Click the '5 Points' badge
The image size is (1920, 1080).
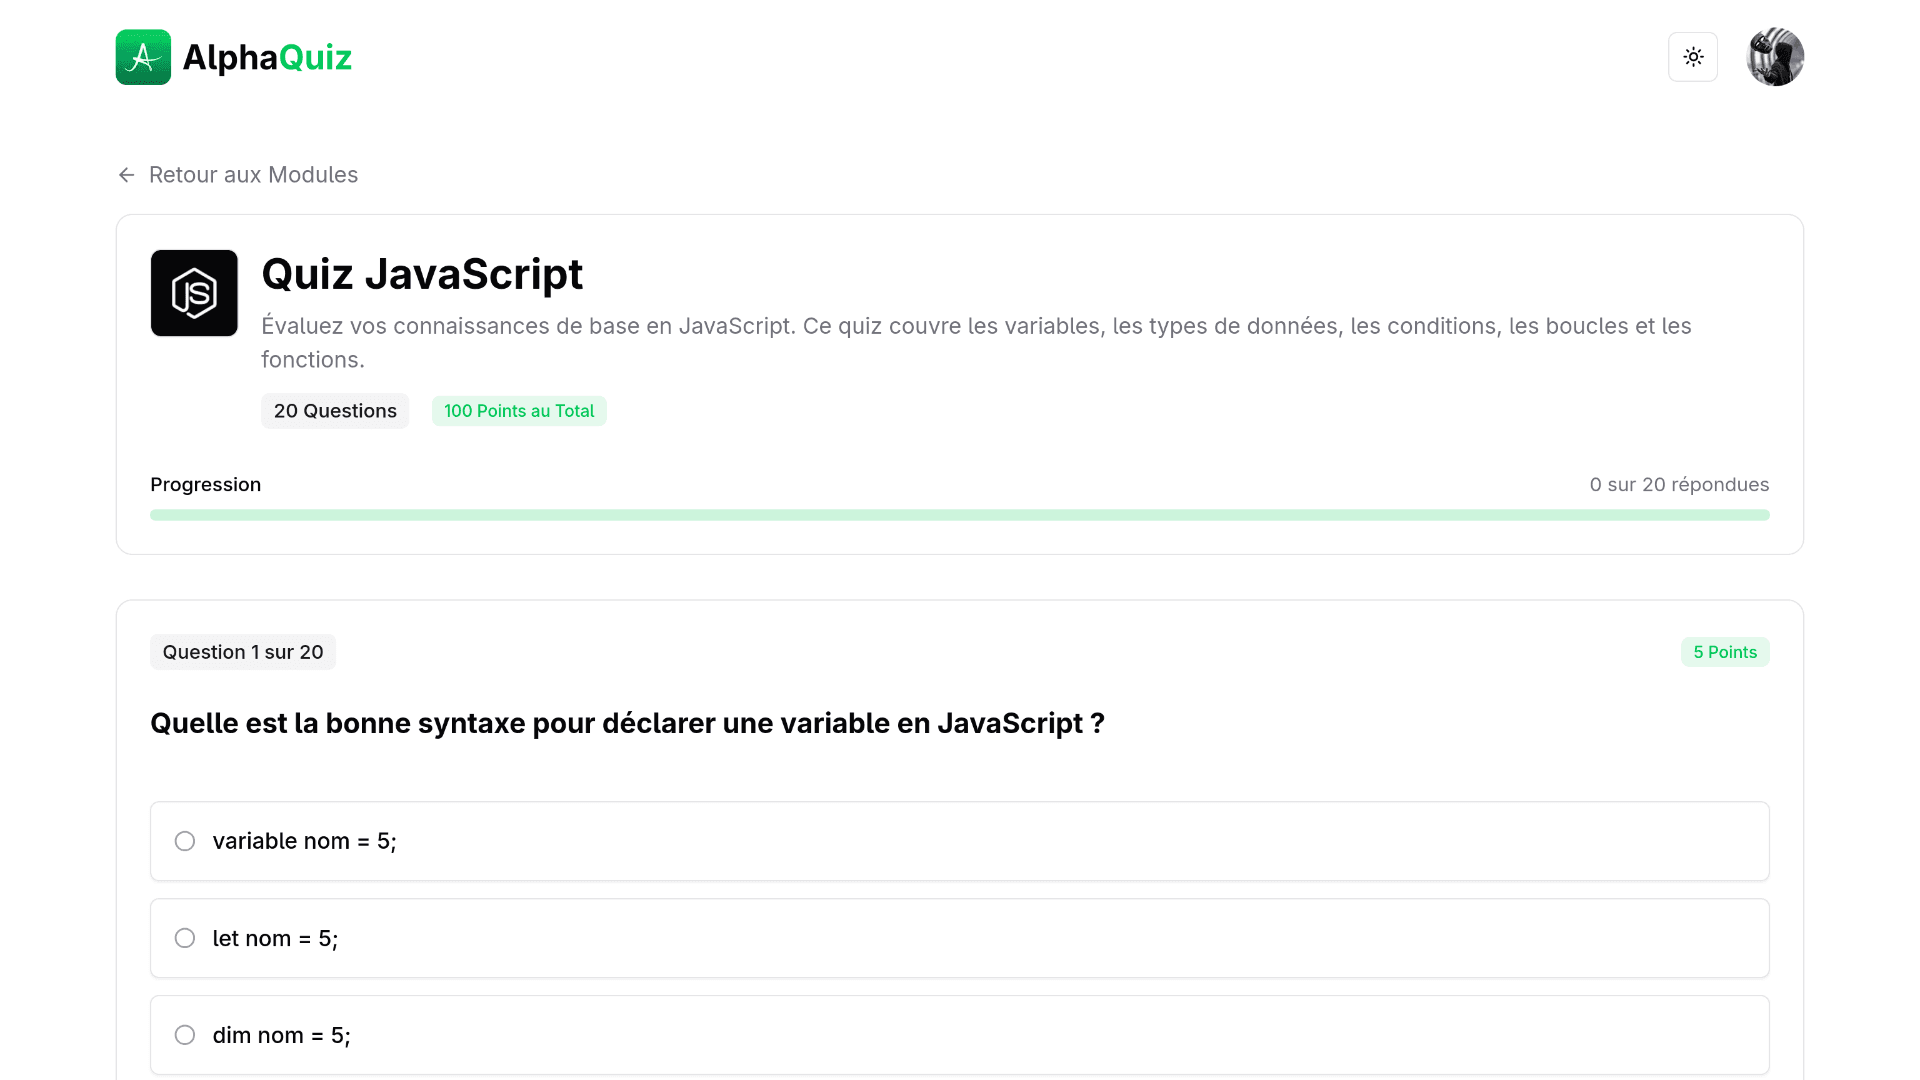1725,652
